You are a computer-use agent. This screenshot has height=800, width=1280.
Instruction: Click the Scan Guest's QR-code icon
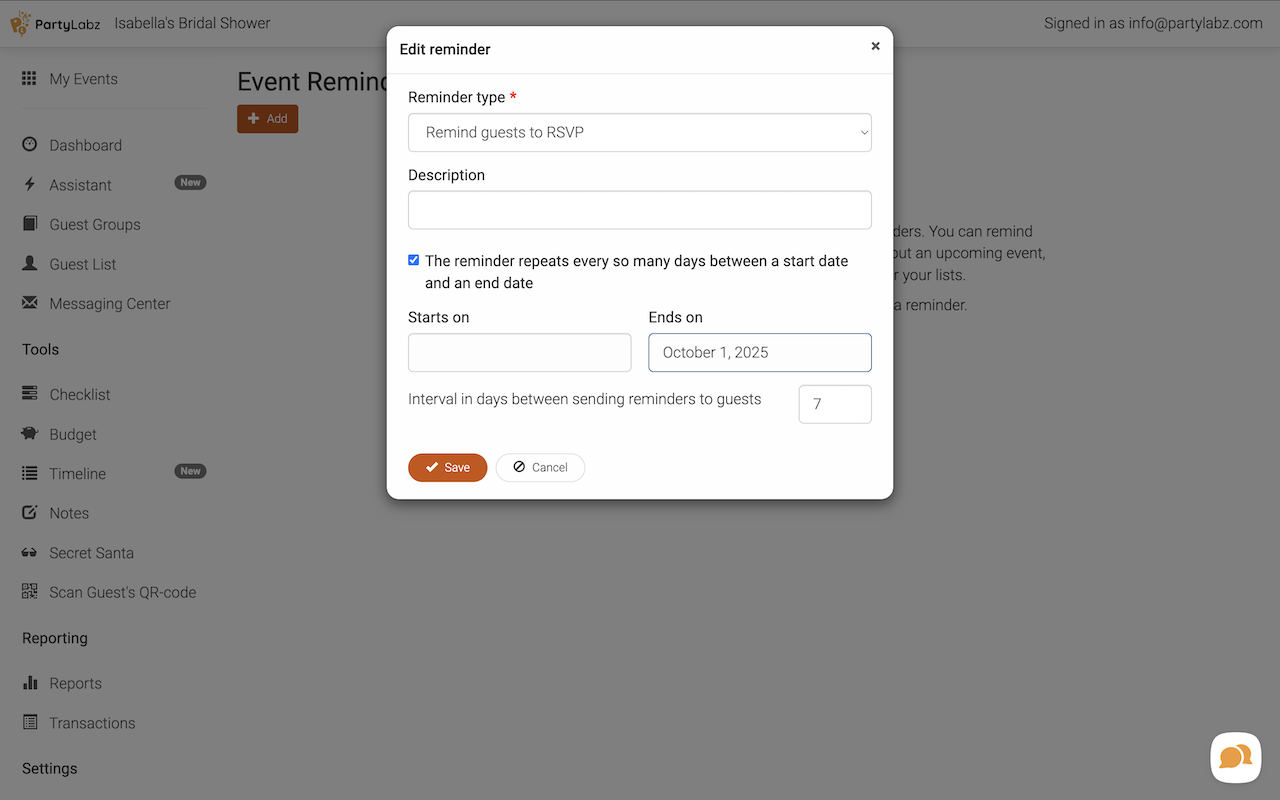tap(30, 592)
